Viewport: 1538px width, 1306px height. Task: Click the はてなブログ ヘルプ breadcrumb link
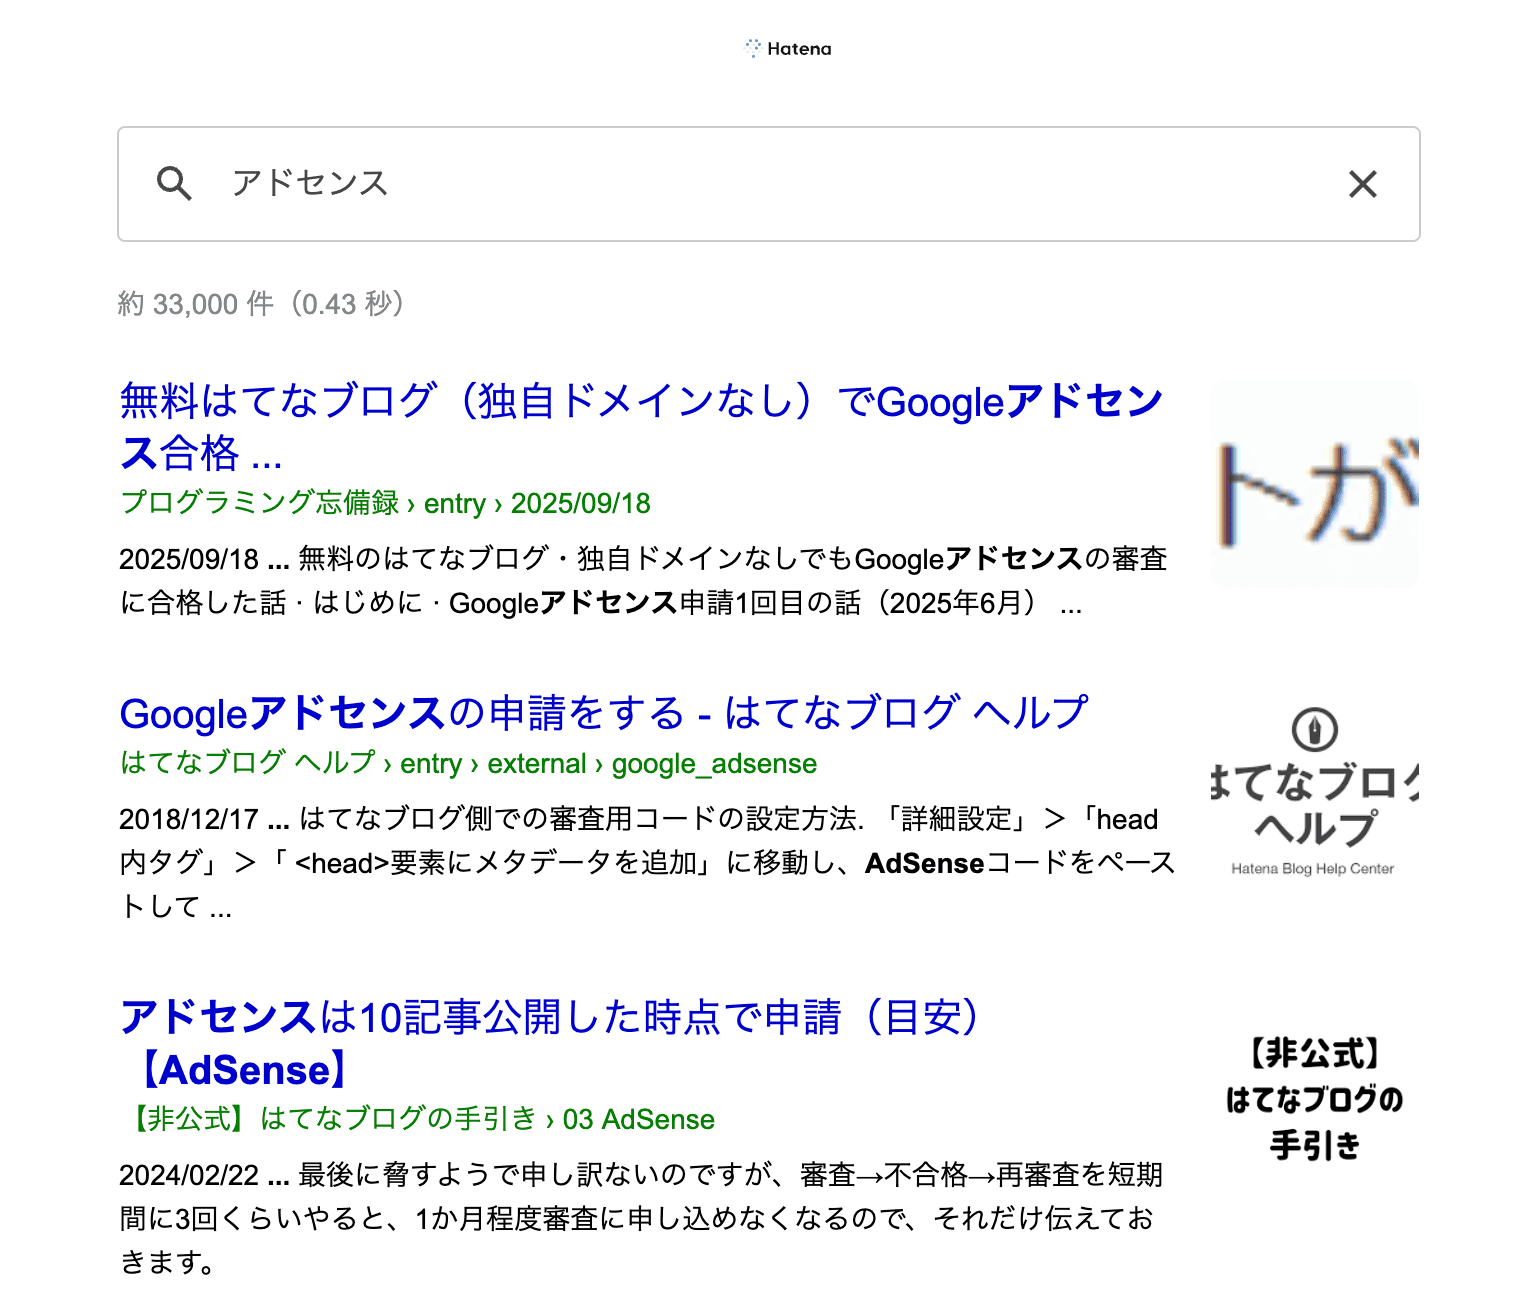(247, 763)
